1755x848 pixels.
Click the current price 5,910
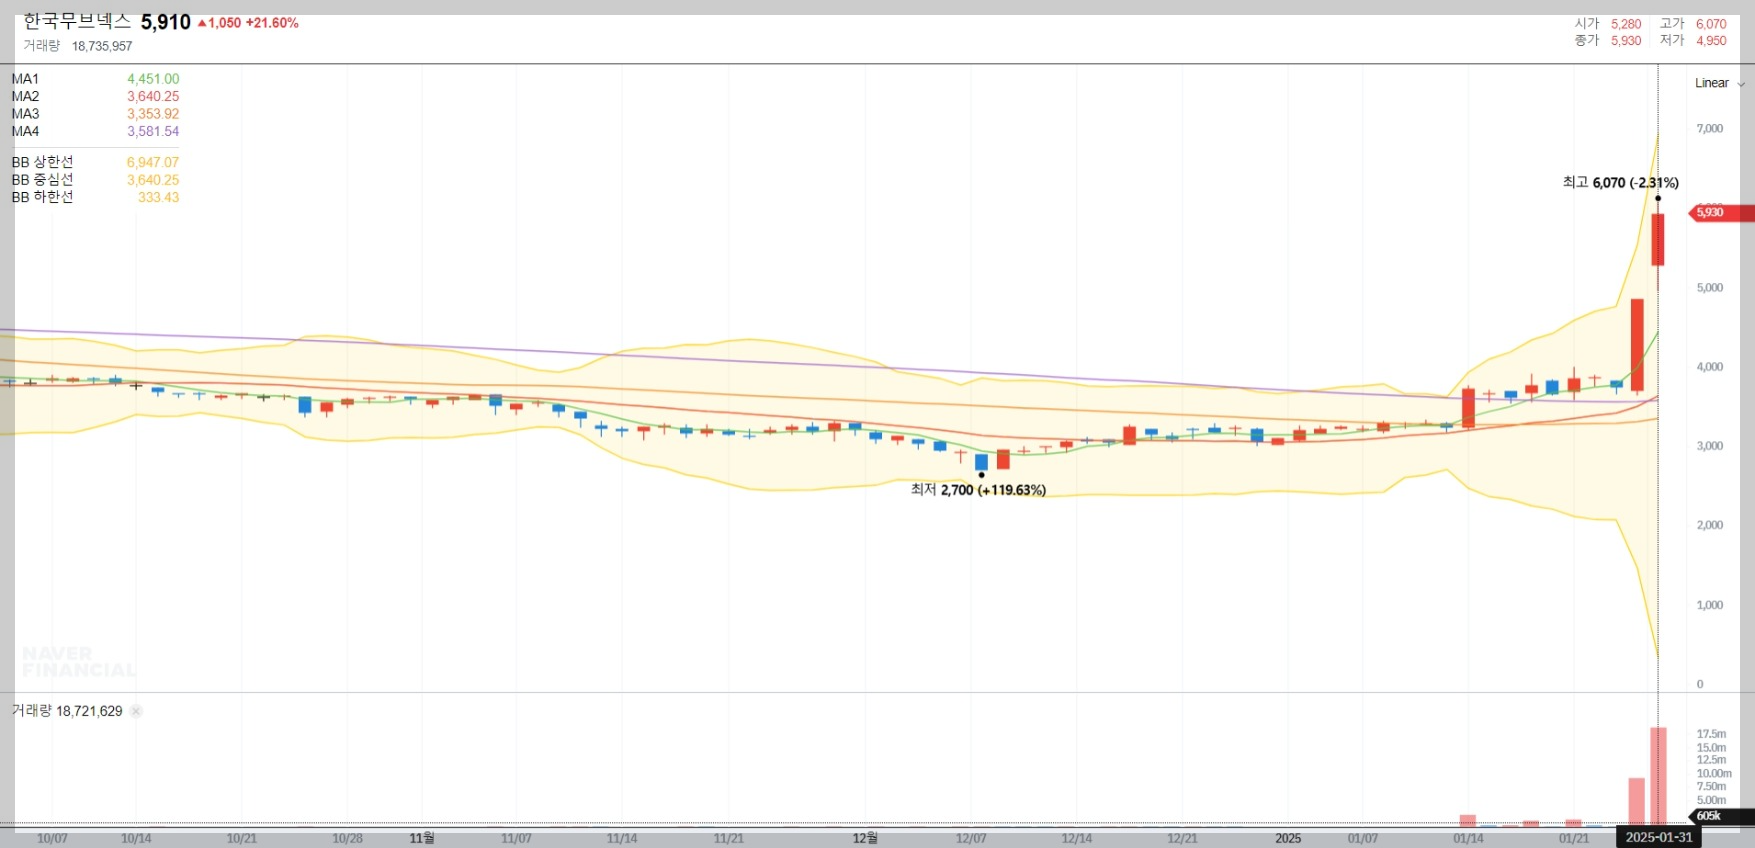[166, 22]
